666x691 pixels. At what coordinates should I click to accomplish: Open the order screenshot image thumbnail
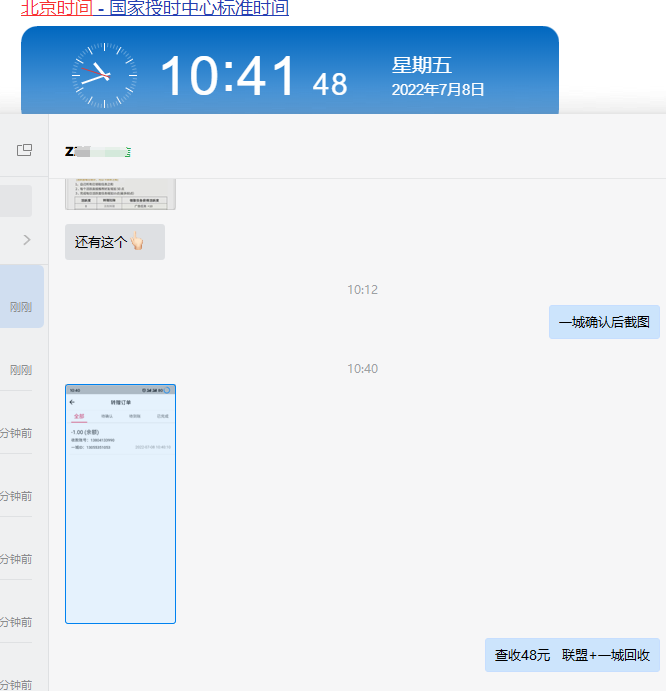click(x=120, y=503)
